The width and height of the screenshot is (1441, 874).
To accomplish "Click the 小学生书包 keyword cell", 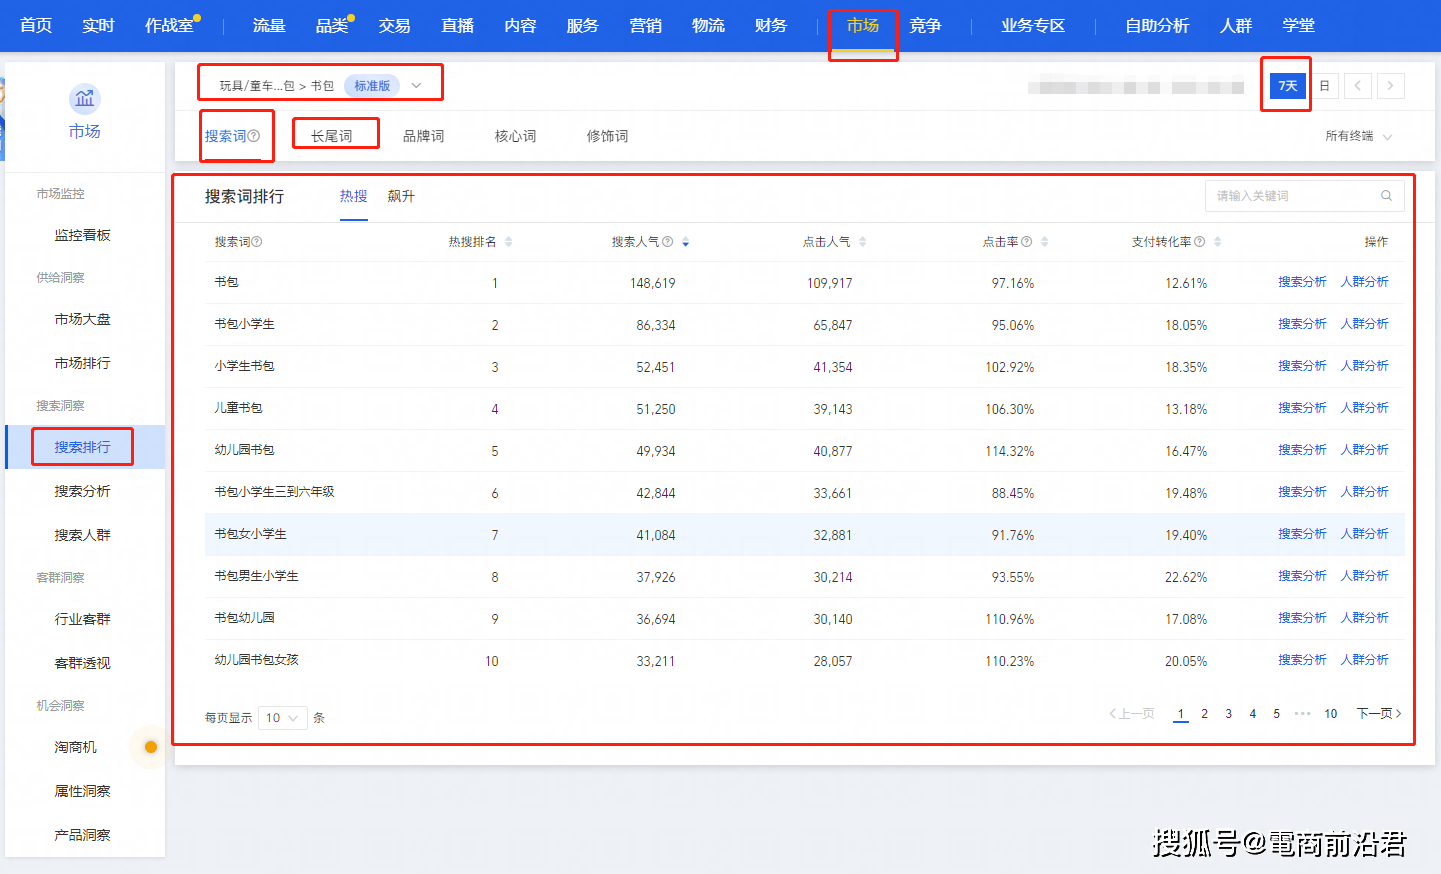I will tap(244, 366).
